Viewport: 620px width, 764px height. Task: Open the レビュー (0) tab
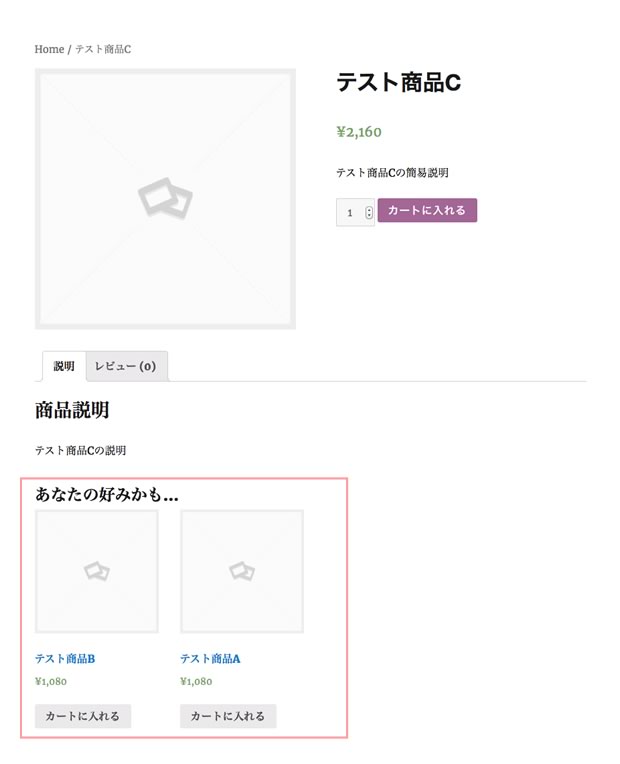coord(126,366)
